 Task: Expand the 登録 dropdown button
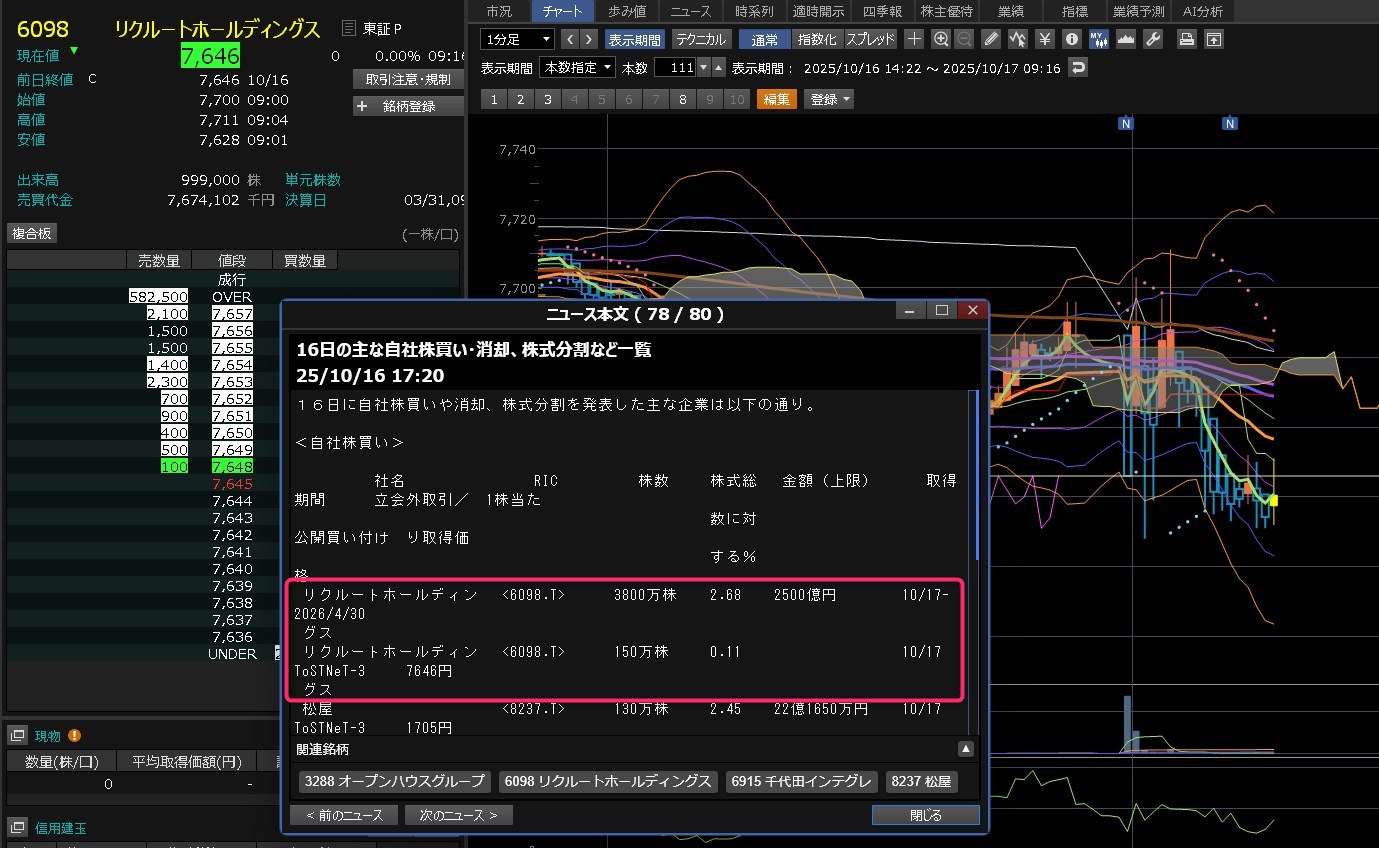click(829, 99)
